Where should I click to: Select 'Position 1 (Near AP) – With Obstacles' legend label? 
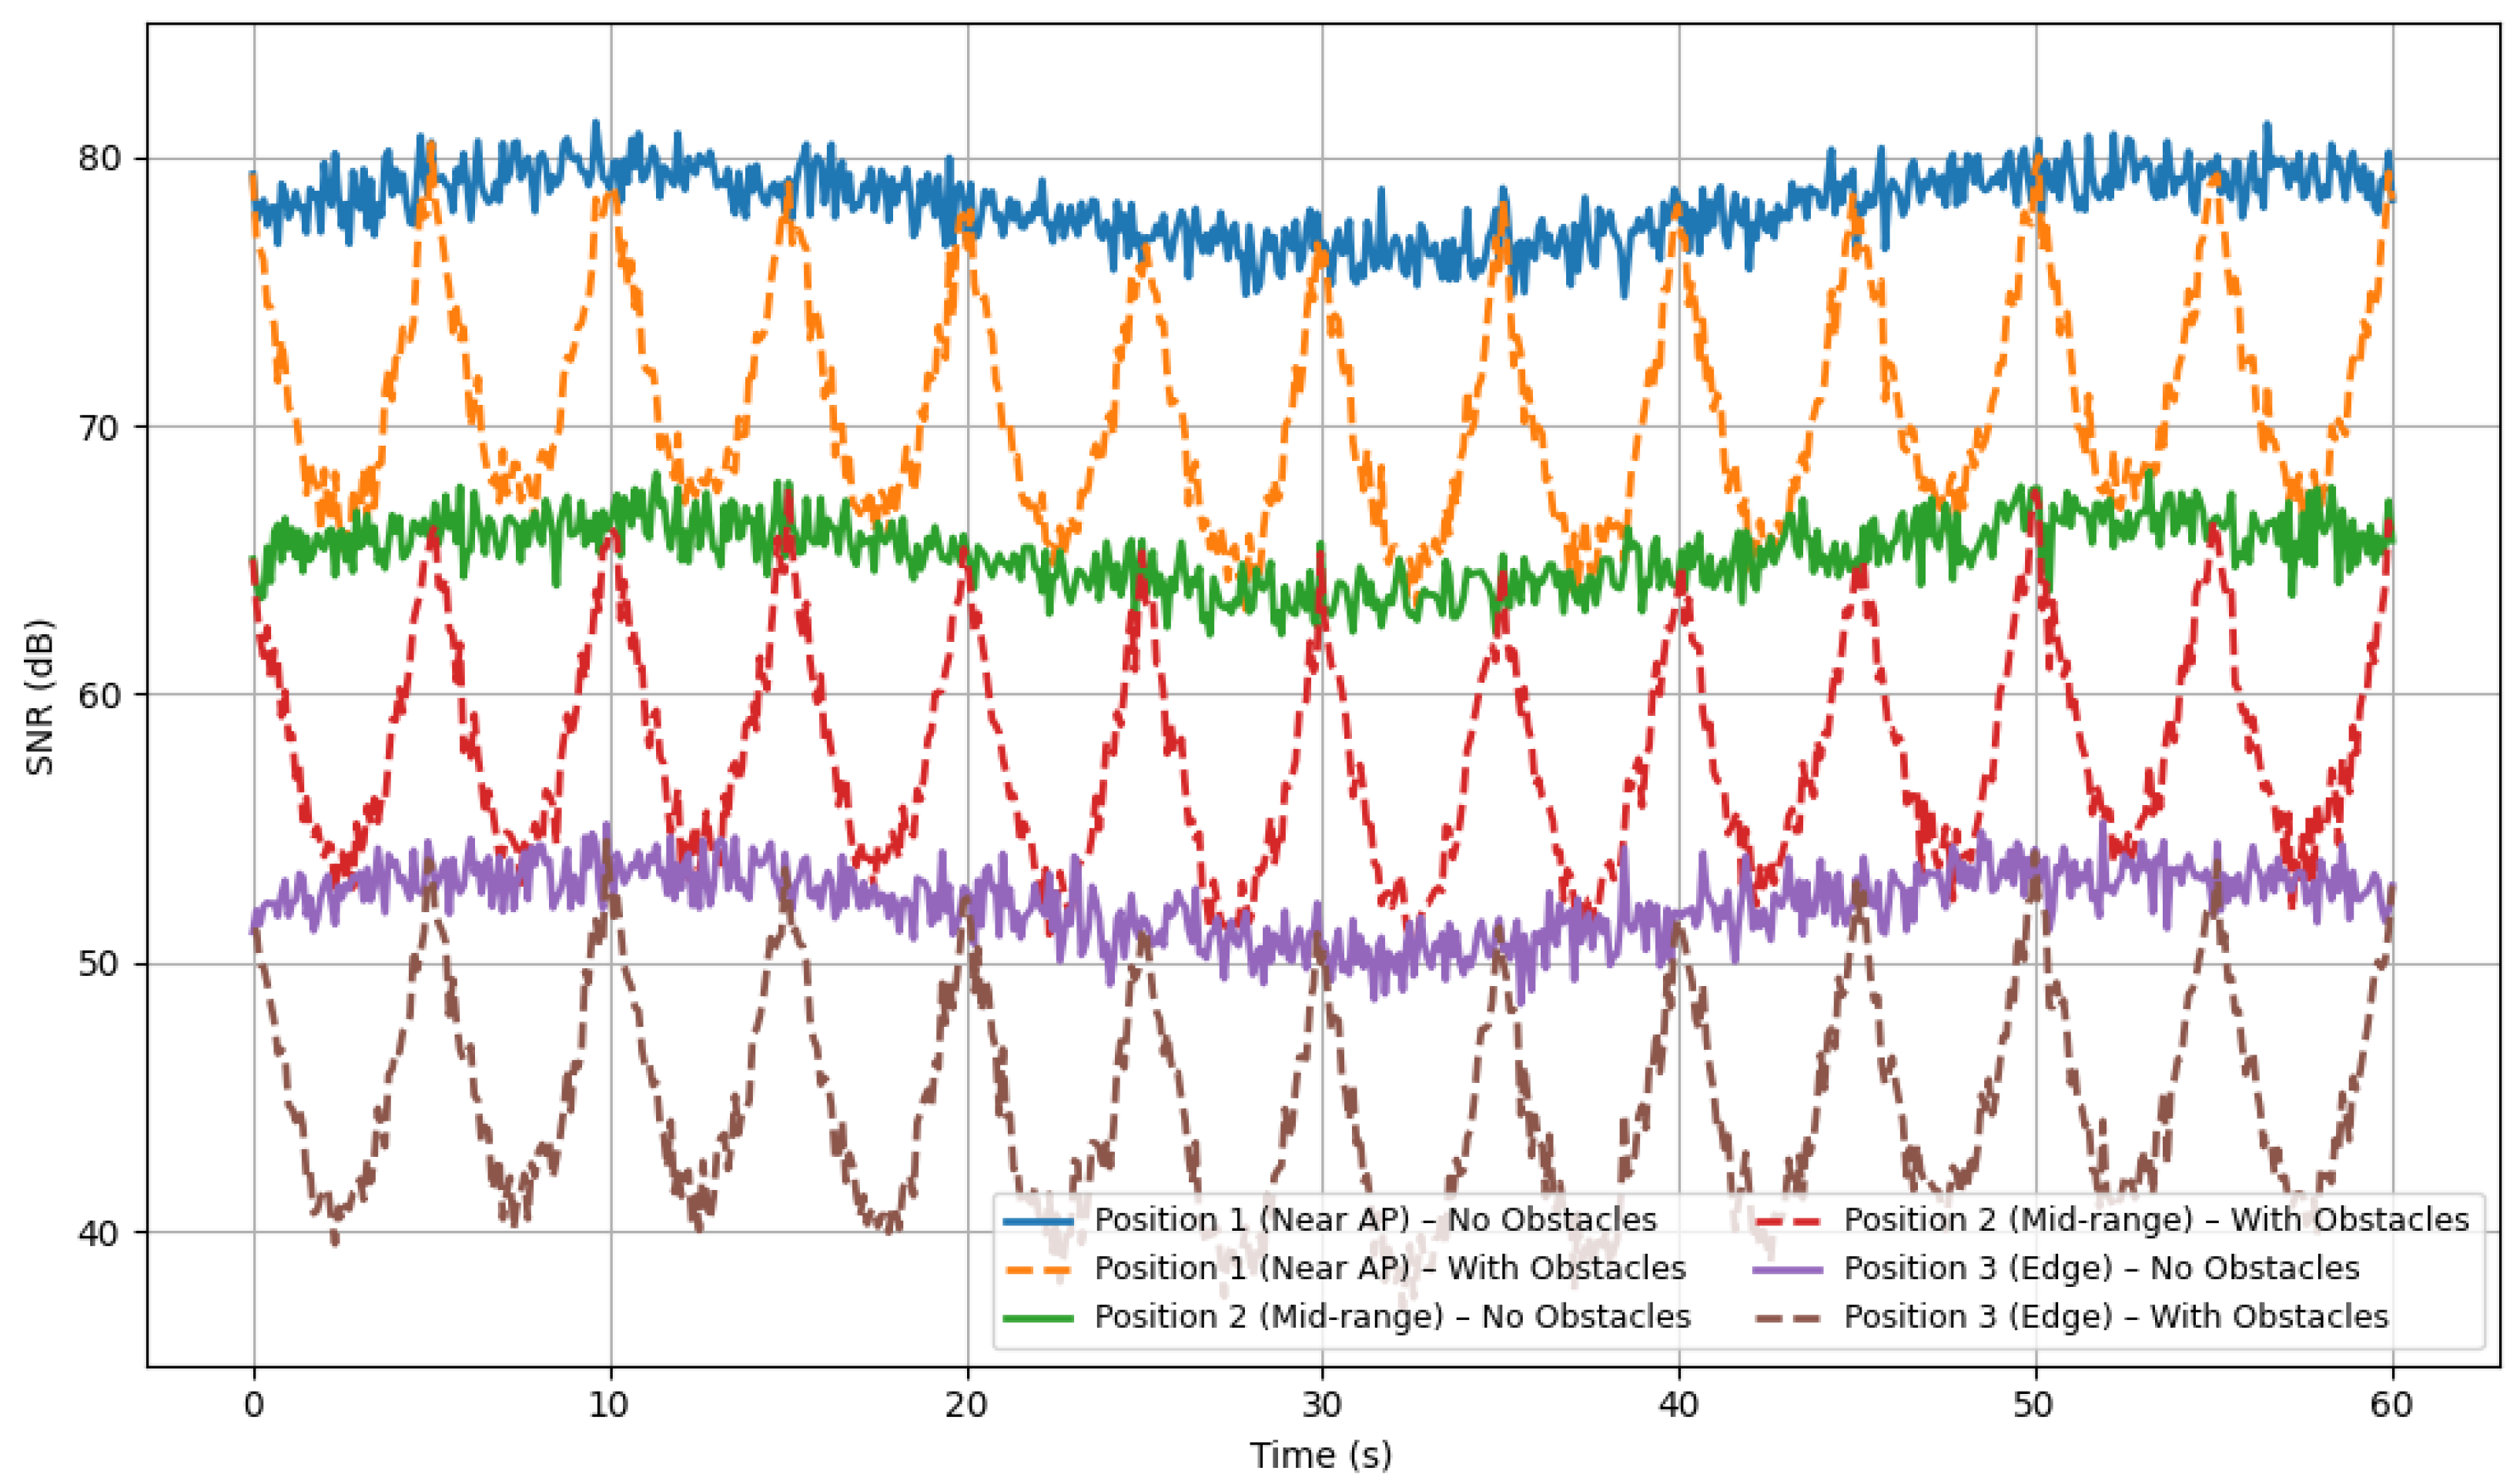(x=1390, y=1269)
